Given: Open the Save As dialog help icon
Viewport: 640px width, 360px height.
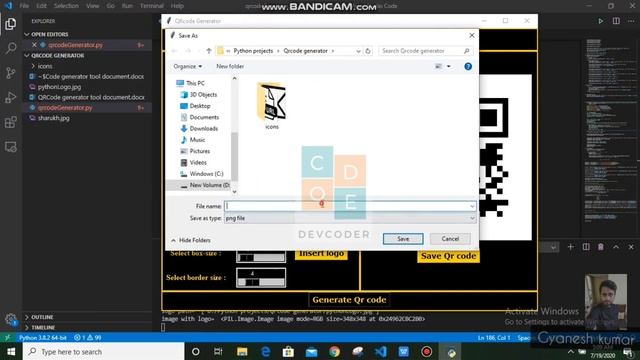Looking at the screenshot, I should pos(468,66).
